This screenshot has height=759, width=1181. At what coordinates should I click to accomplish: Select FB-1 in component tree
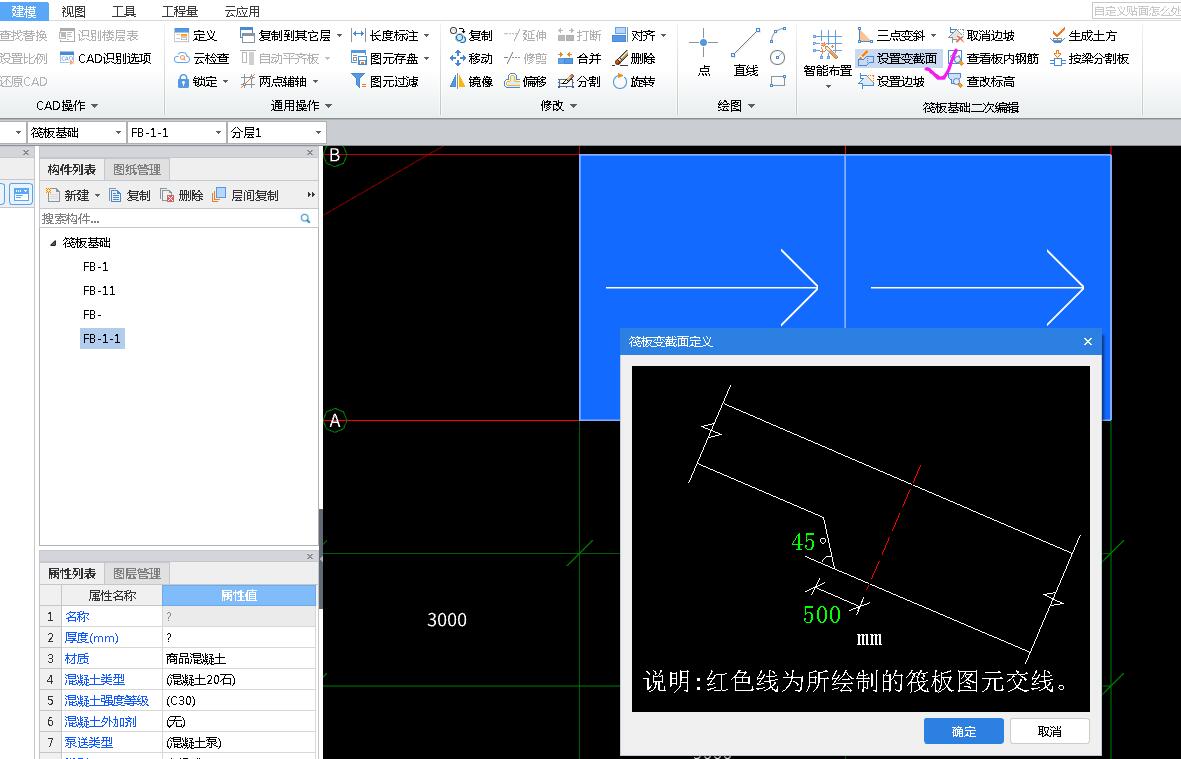pos(96,267)
